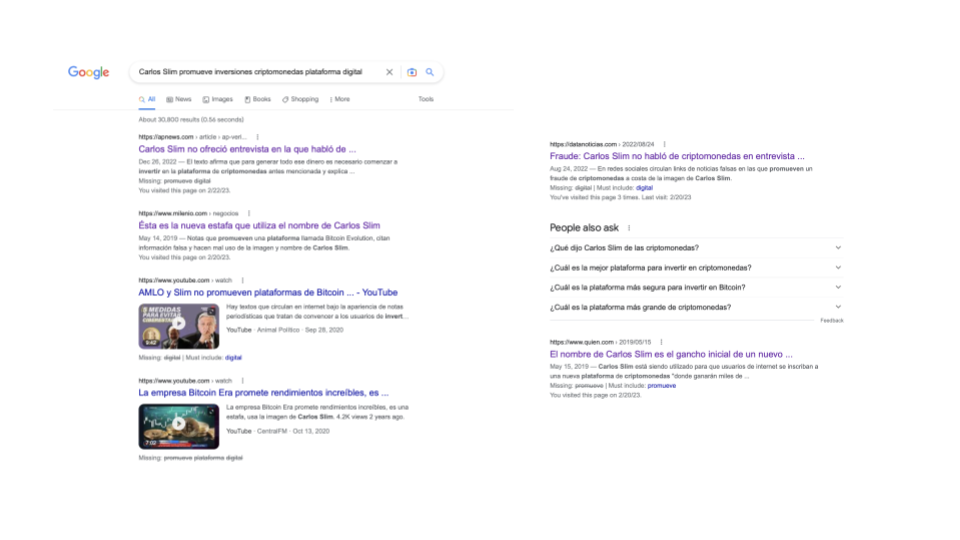Click the magnifying glass search icon

click(x=430, y=72)
